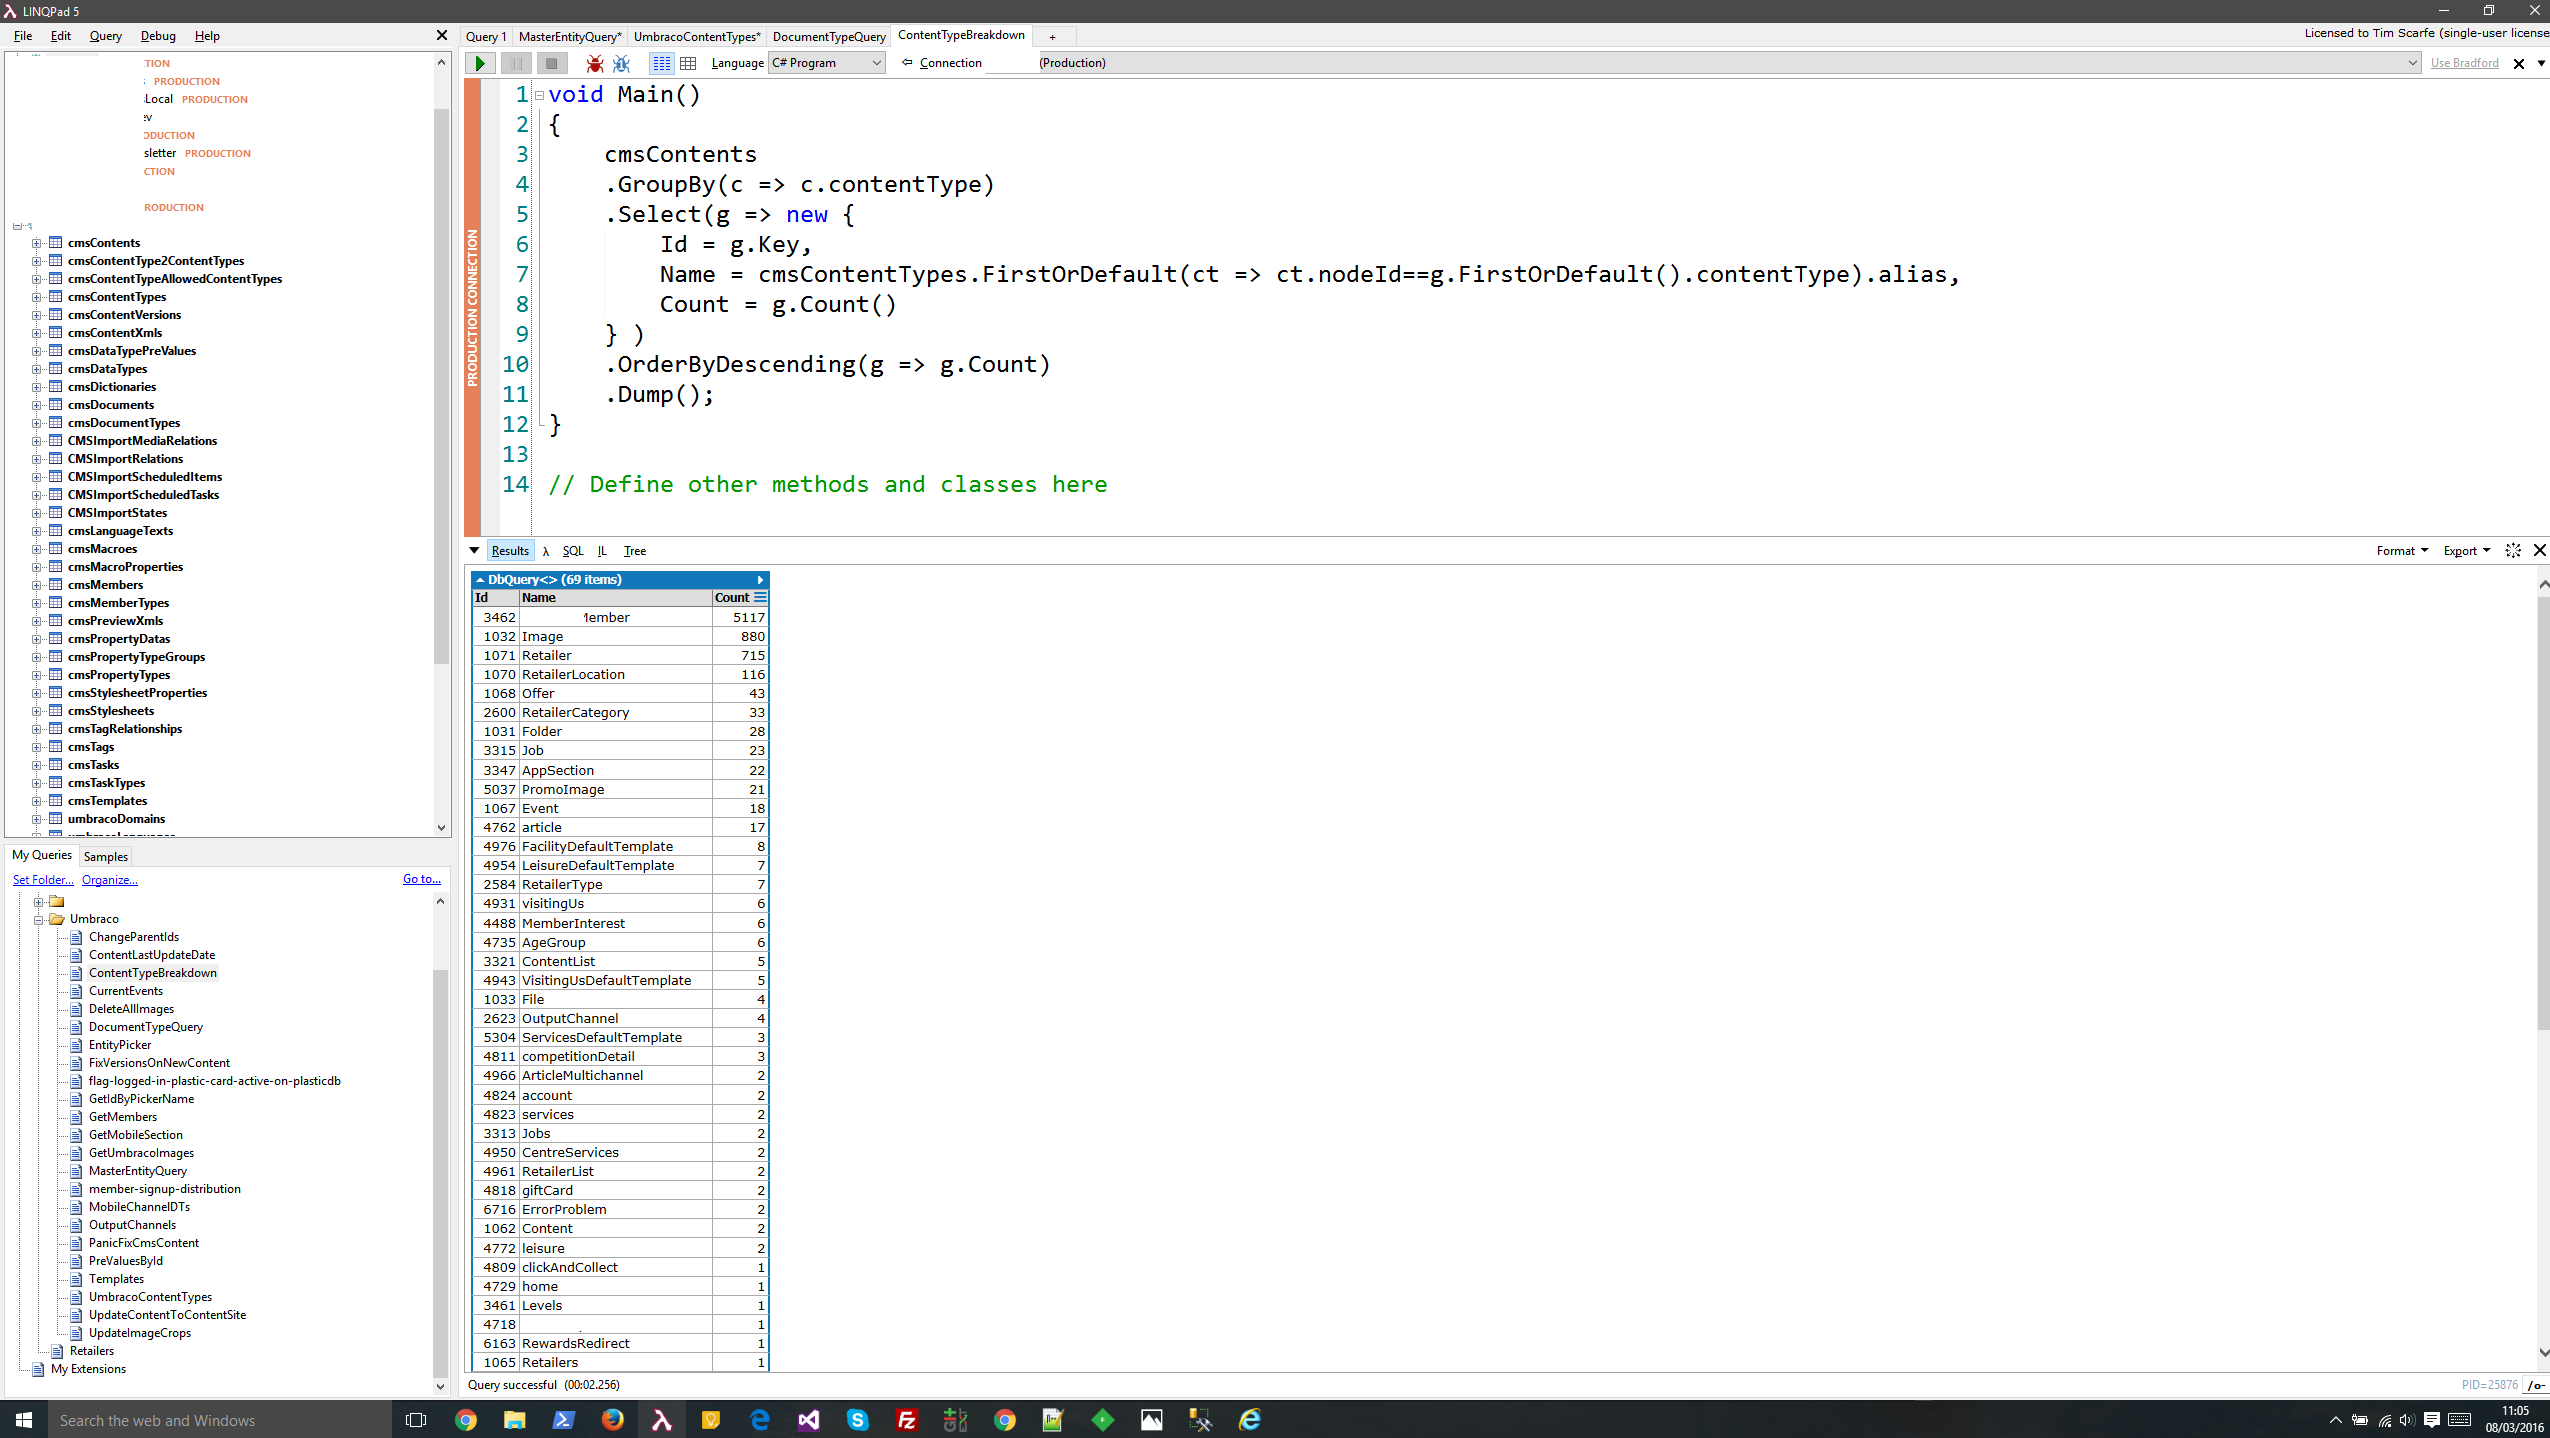Image resolution: width=2550 pixels, height=1438 pixels.
Task: Open FileZilla from the taskbar
Action: point(907,1420)
